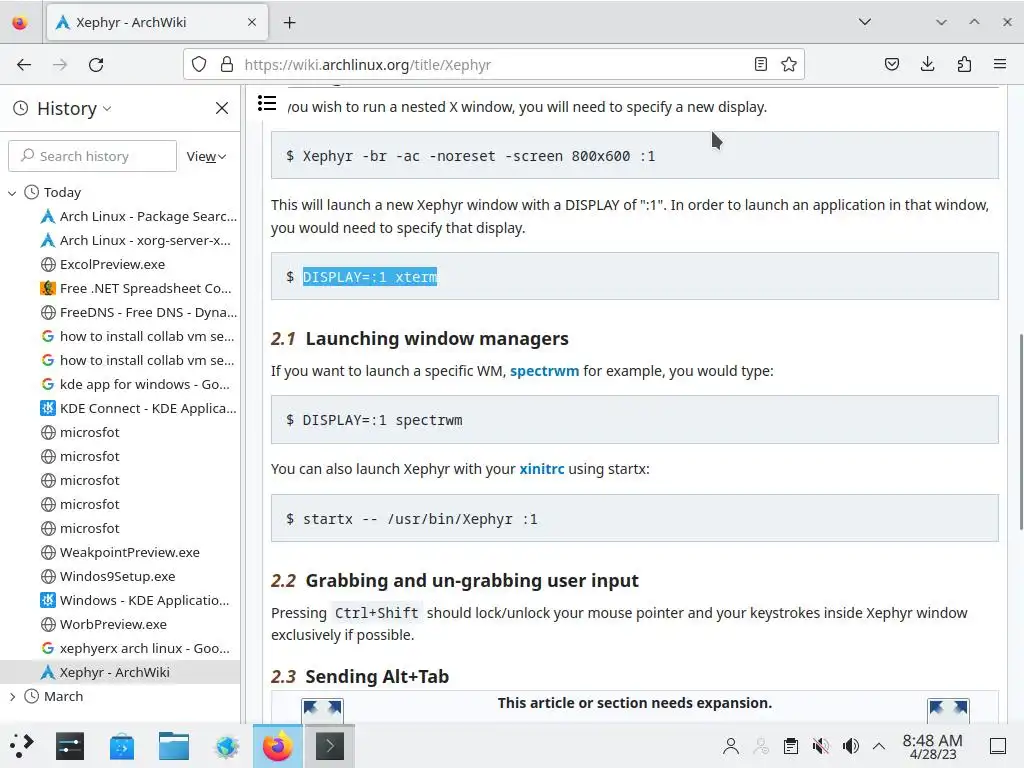Click the address bar URL
This screenshot has width=1024, height=768.
pos(367,65)
